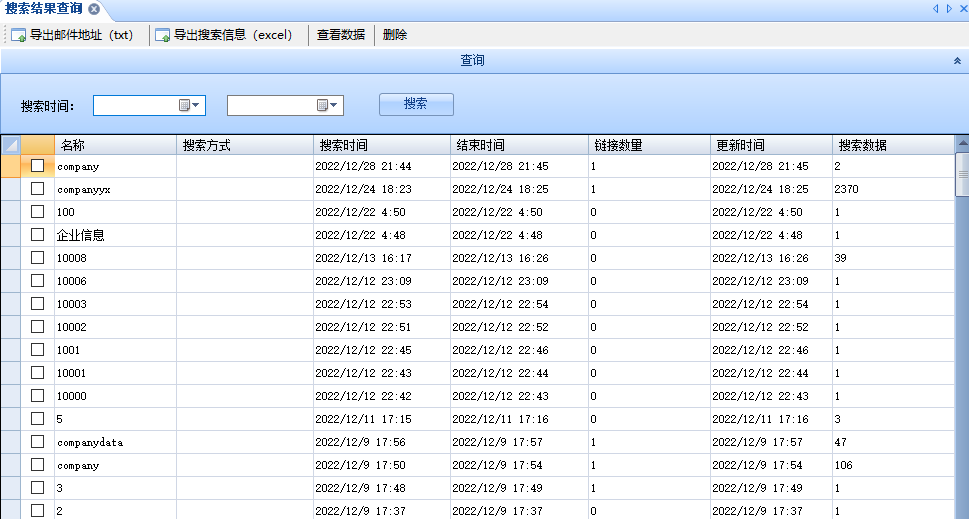The width and height of the screenshot is (969, 519).
Task: Click the vertical scrollbar thumb
Action: (962, 175)
